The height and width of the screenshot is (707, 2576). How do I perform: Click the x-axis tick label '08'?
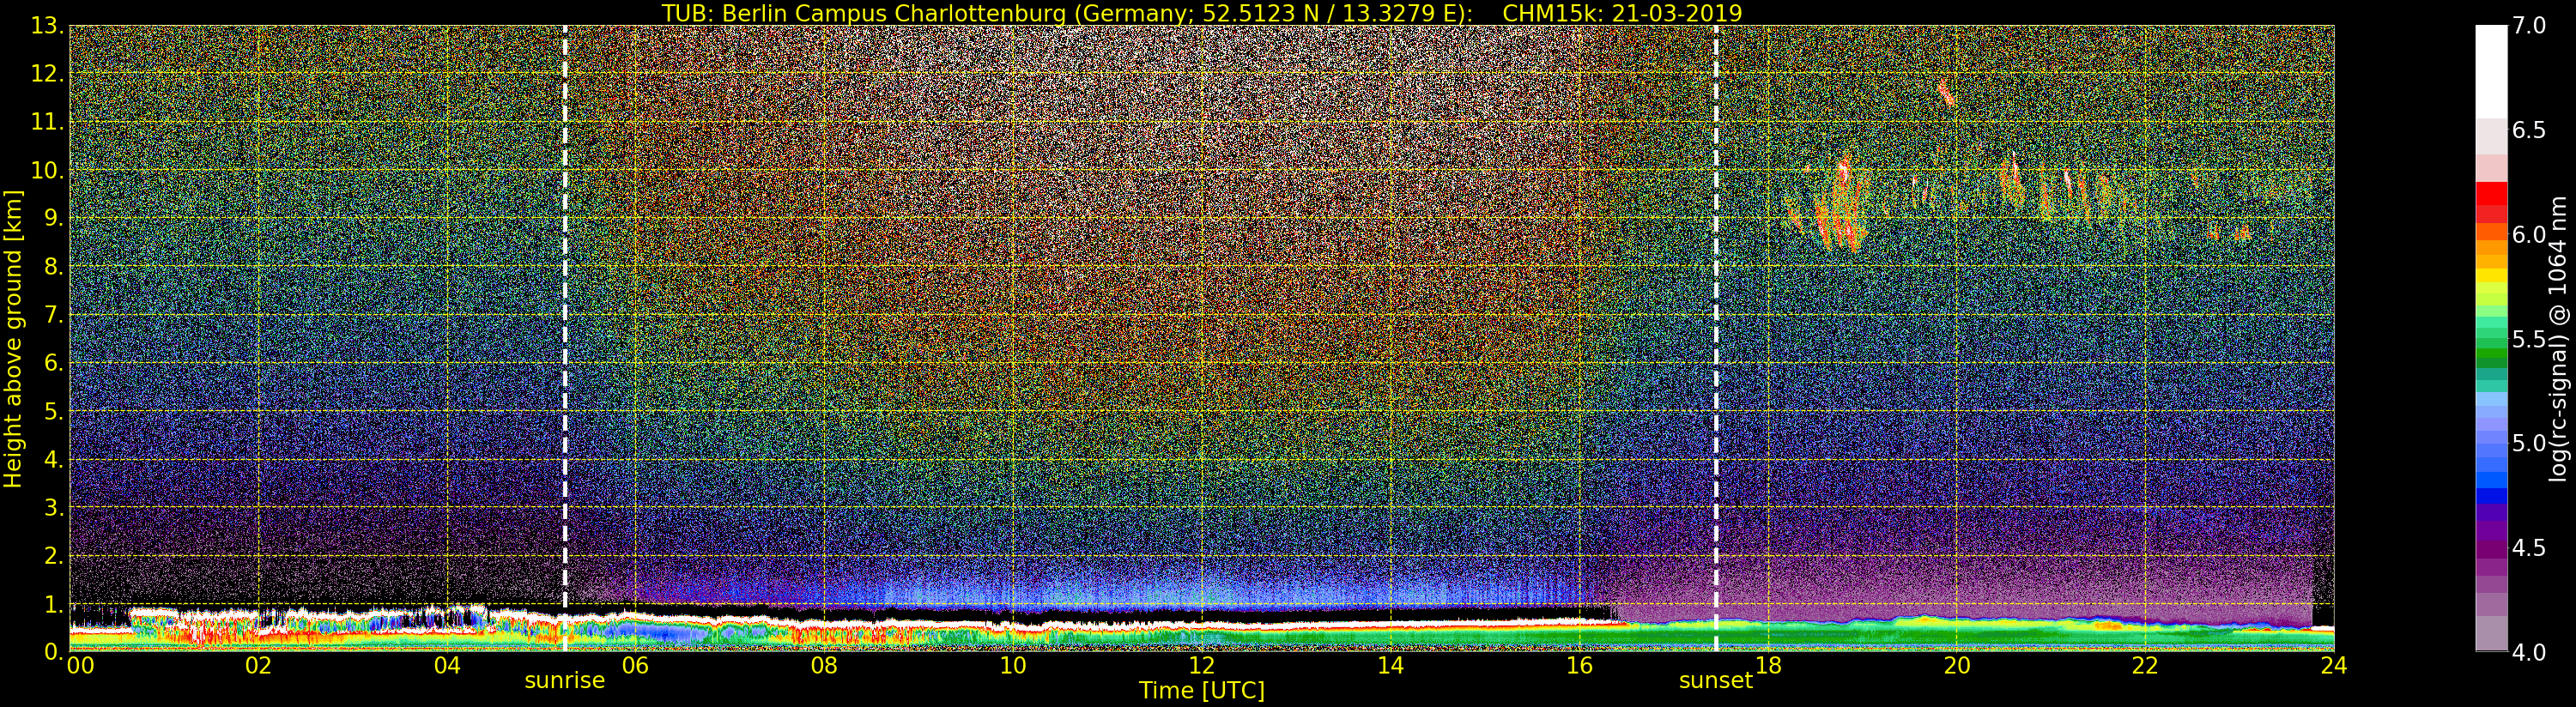pos(824,666)
